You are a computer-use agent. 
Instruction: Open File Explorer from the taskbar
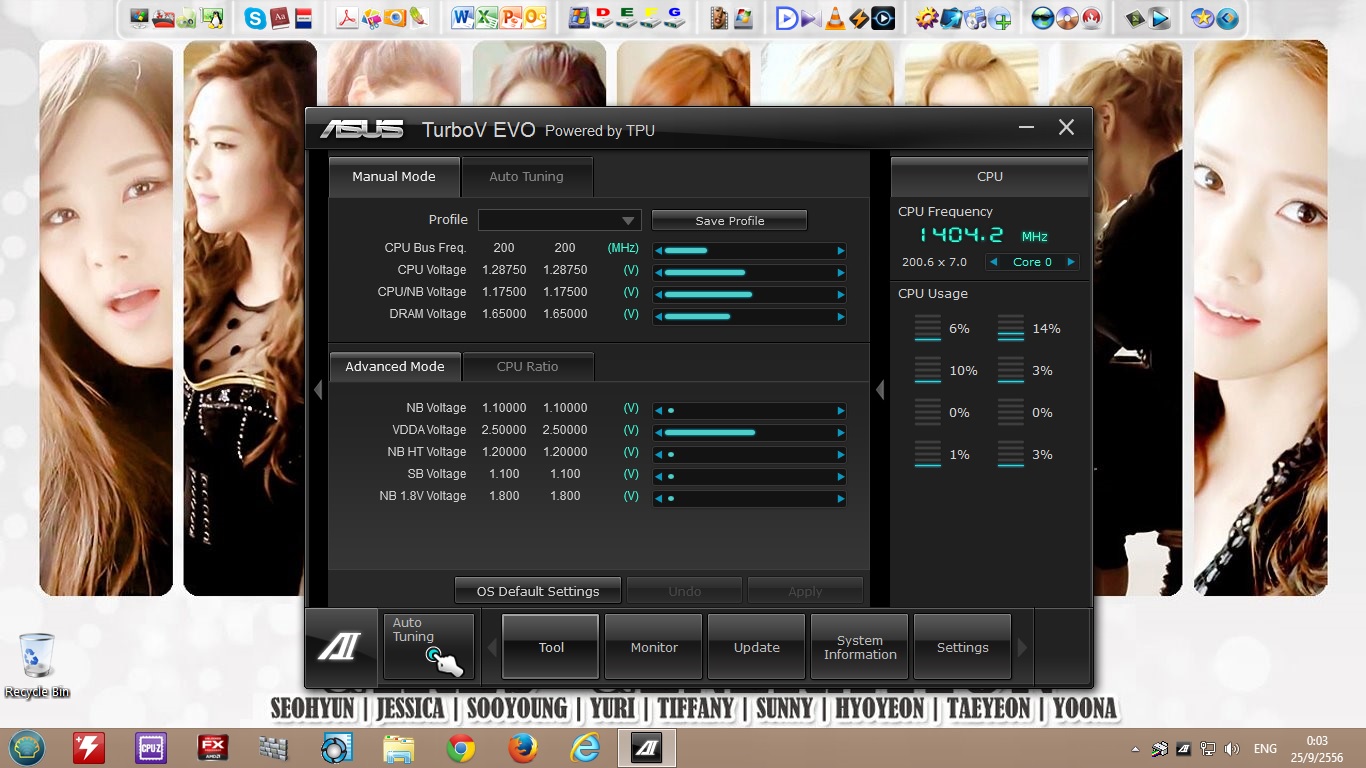pyautogui.click(x=399, y=748)
